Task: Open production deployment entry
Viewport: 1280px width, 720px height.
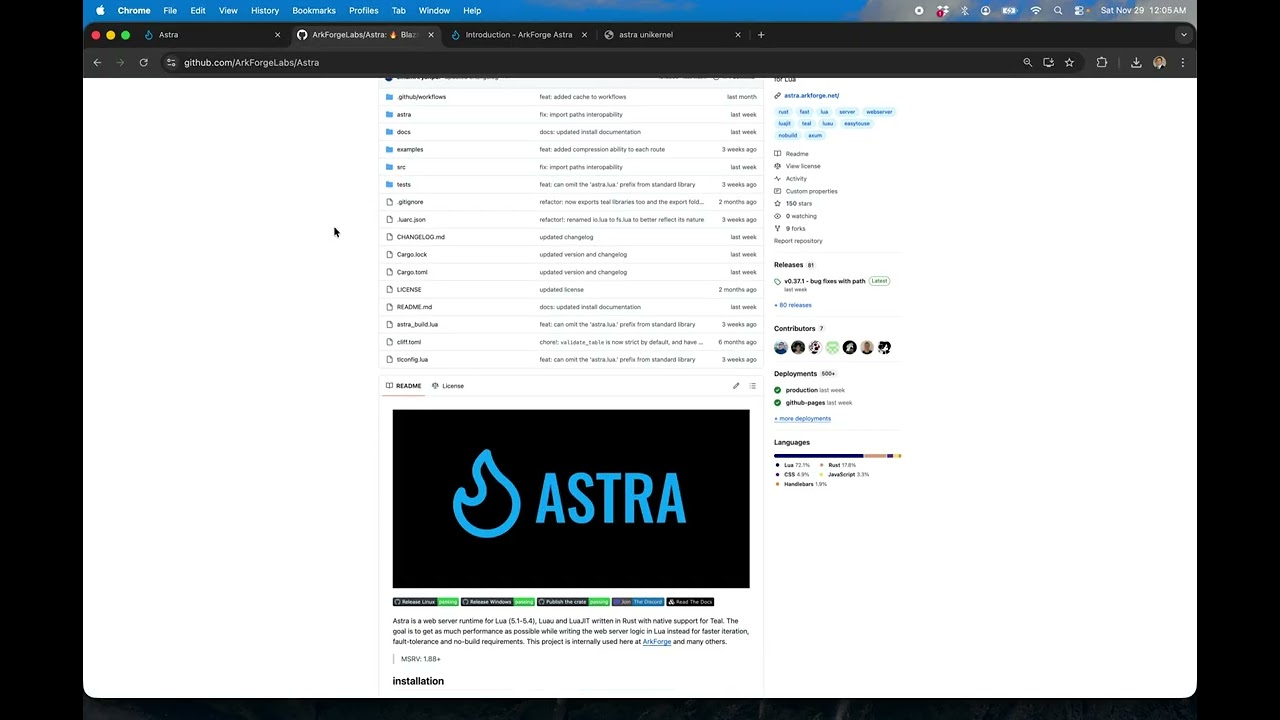Action: coord(801,390)
